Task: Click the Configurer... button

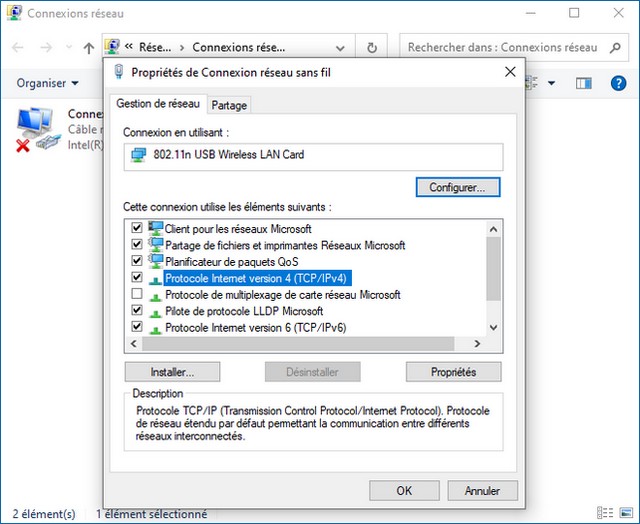Action: pos(458,187)
